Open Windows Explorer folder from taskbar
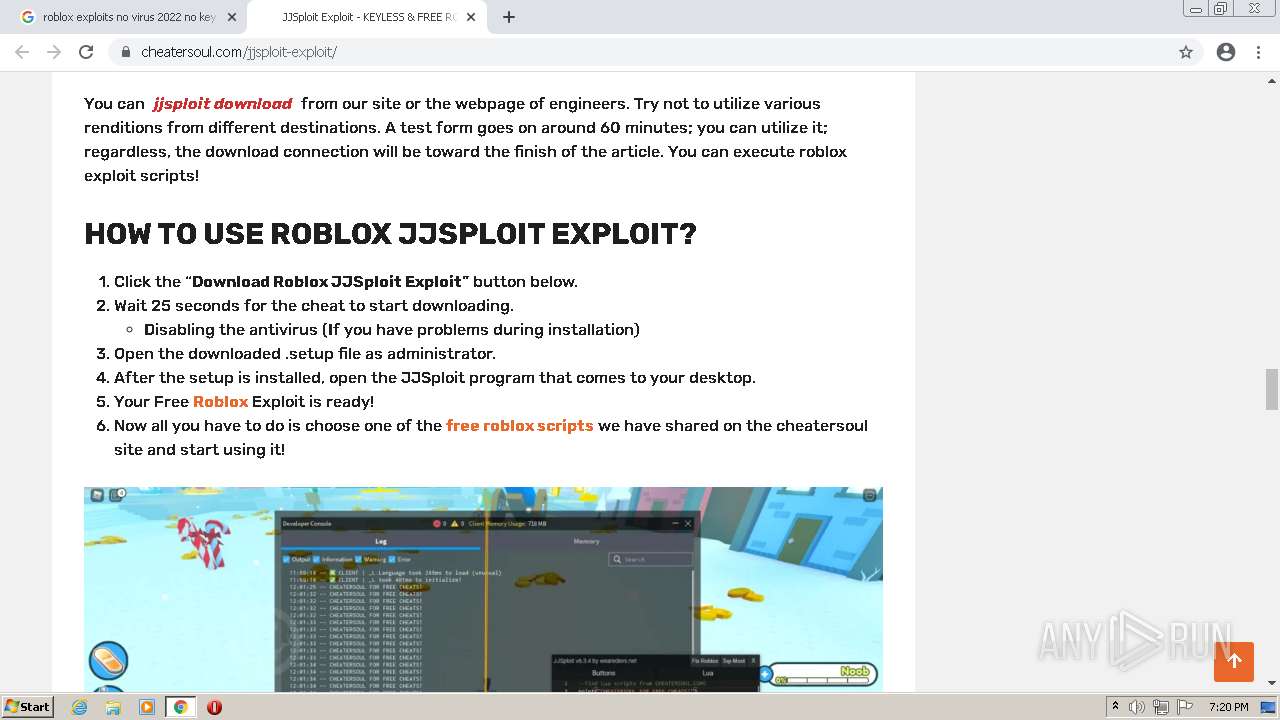Image resolution: width=1280 pixels, height=720 pixels. point(113,707)
